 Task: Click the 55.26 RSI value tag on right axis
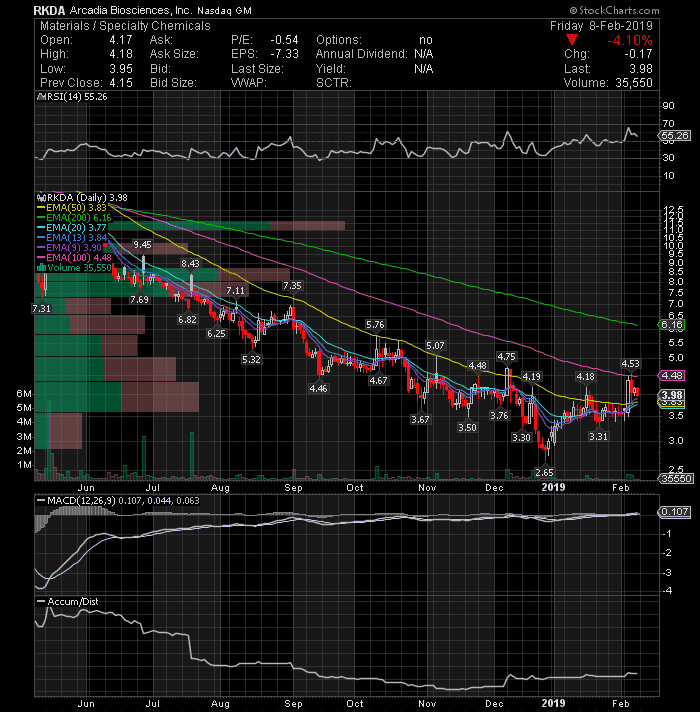tap(674, 135)
